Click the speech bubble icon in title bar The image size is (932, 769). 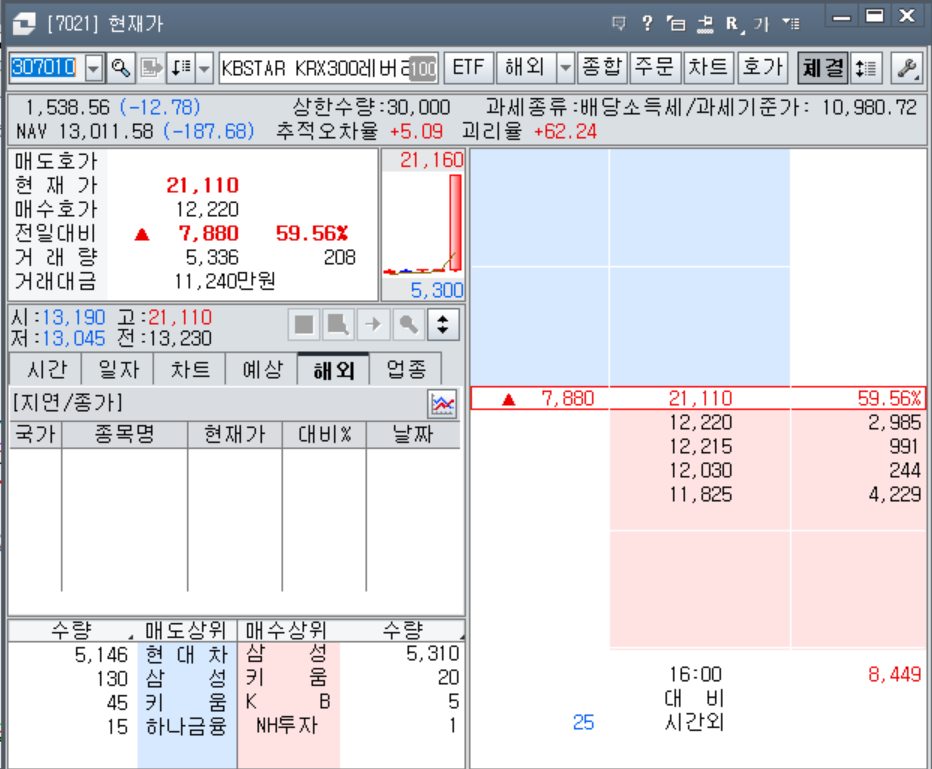[x=619, y=22]
